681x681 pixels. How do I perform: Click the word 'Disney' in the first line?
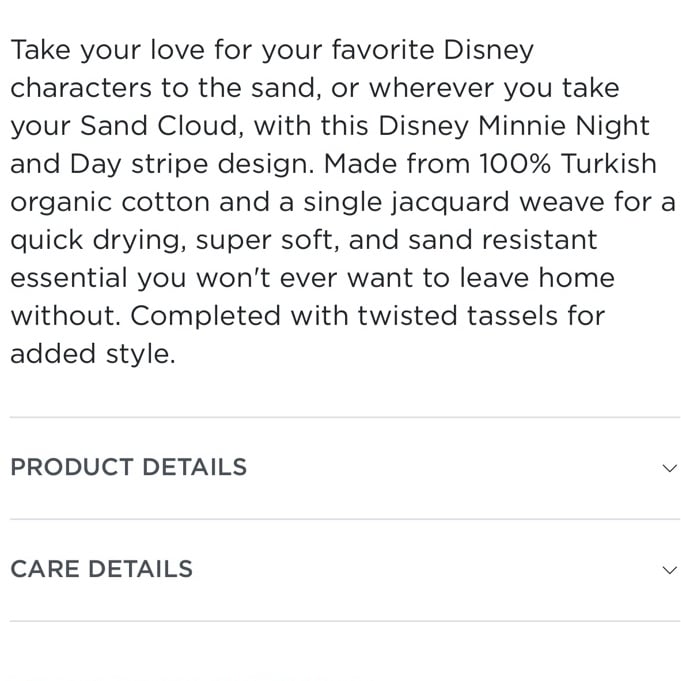tap(488, 51)
